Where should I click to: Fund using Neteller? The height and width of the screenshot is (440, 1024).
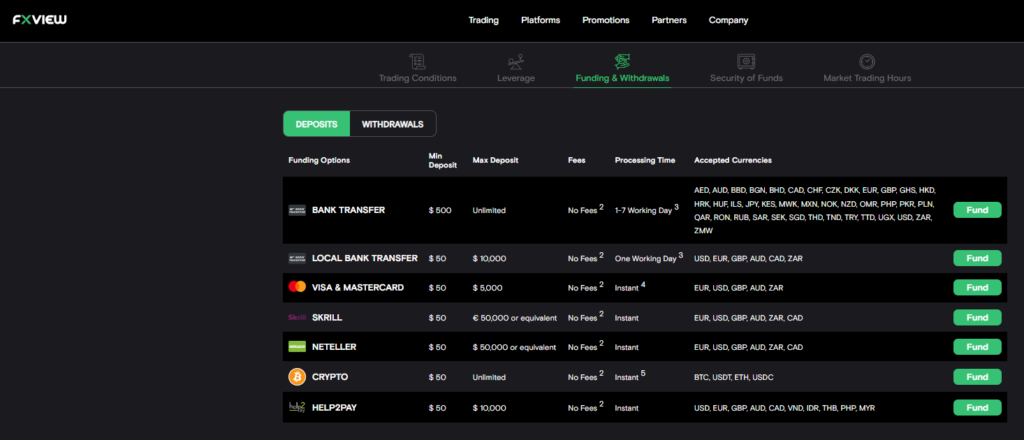pos(977,347)
